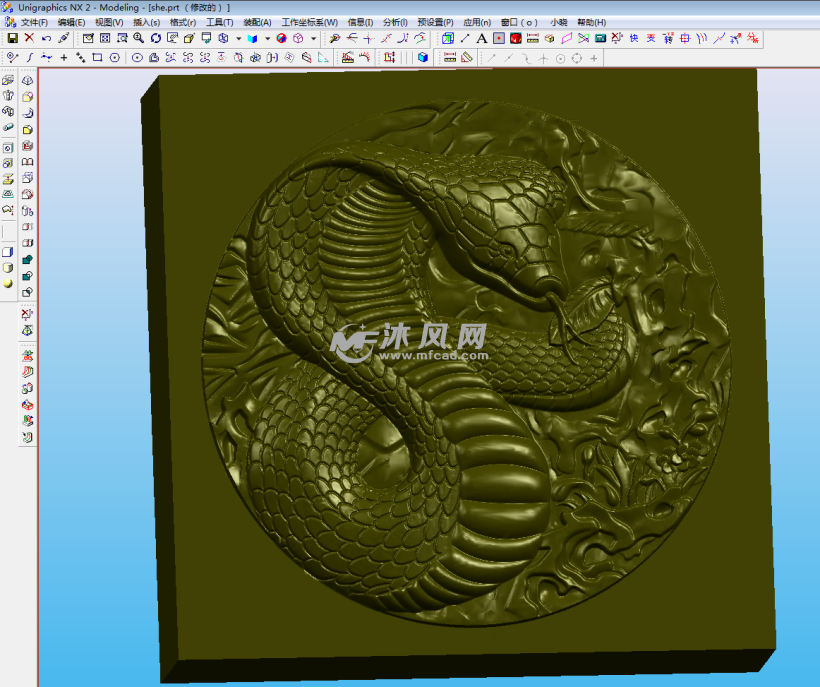Open the 视图(V) View menu
This screenshot has width=820, height=687.
(109, 22)
